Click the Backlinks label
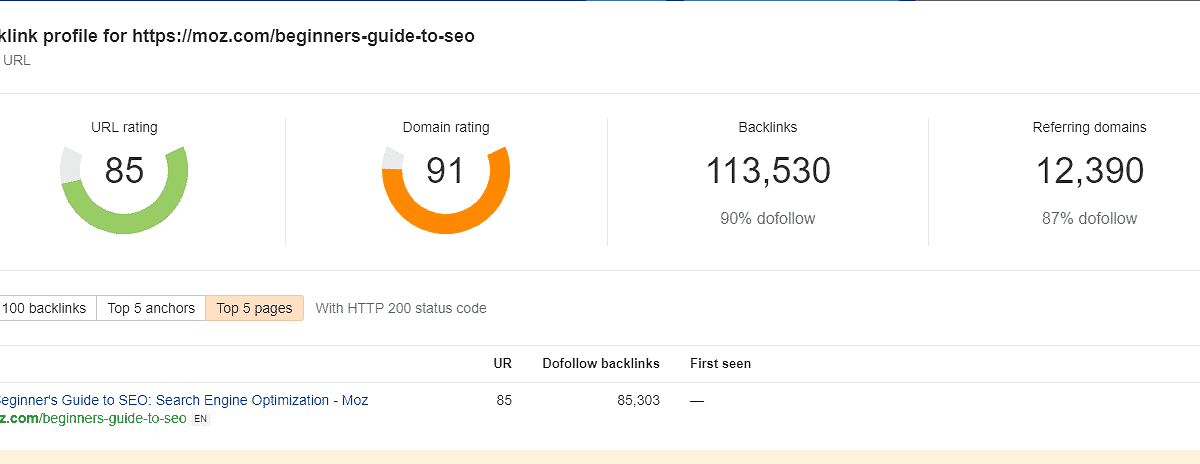This screenshot has height=464, width=1200. [x=768, y=127]
